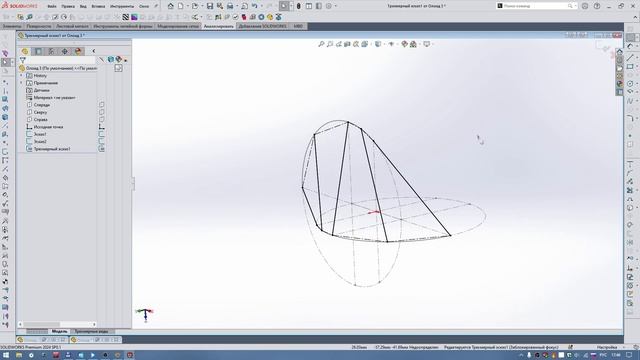Select the Rectangle sketch tool on right toolbar
640x360 pixels.
point(630,67)
